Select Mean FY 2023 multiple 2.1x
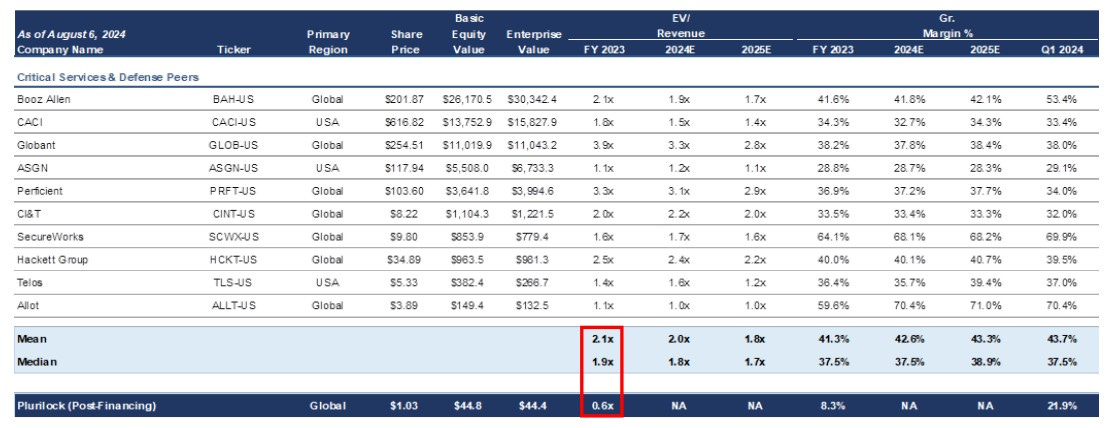The image size is (1115, 428). [x=603, y=340]
